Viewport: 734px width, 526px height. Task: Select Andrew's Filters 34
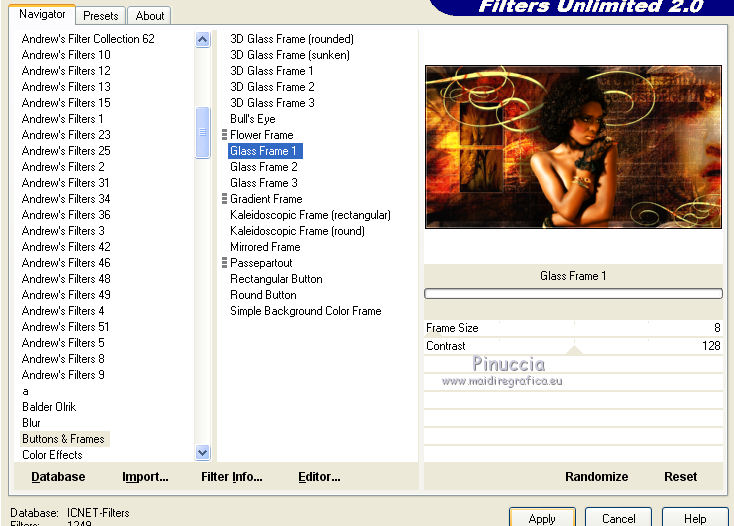coord(66,199)
